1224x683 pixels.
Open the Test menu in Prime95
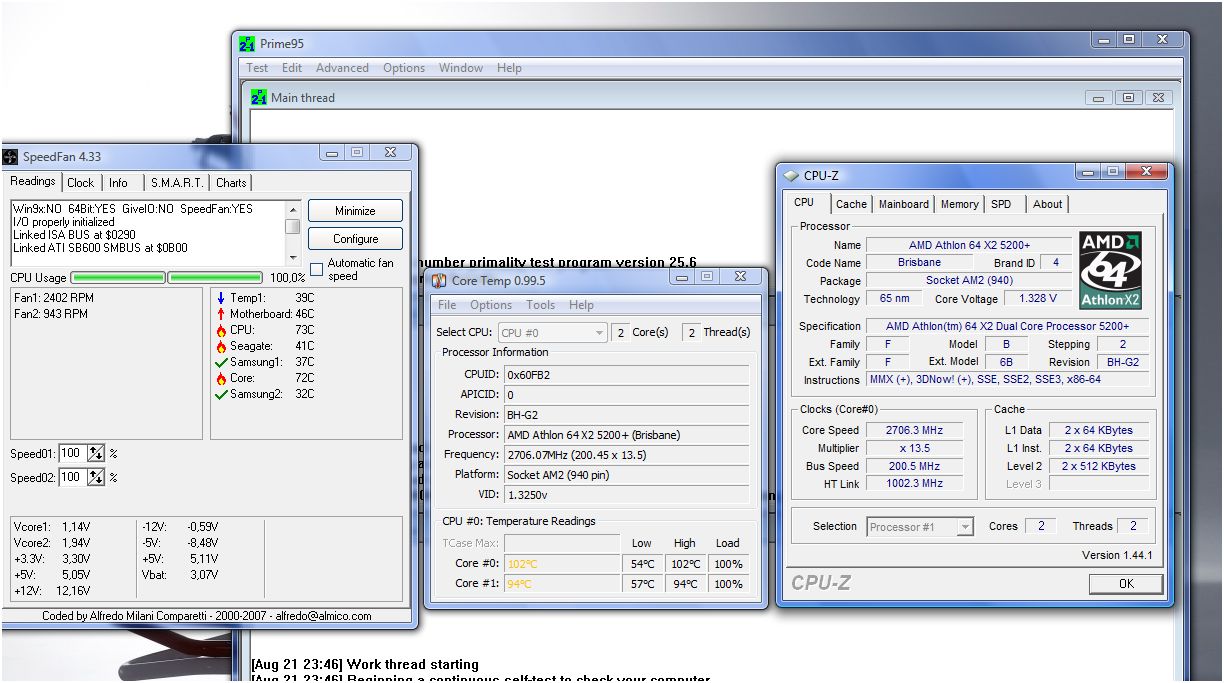pos(257,68)
